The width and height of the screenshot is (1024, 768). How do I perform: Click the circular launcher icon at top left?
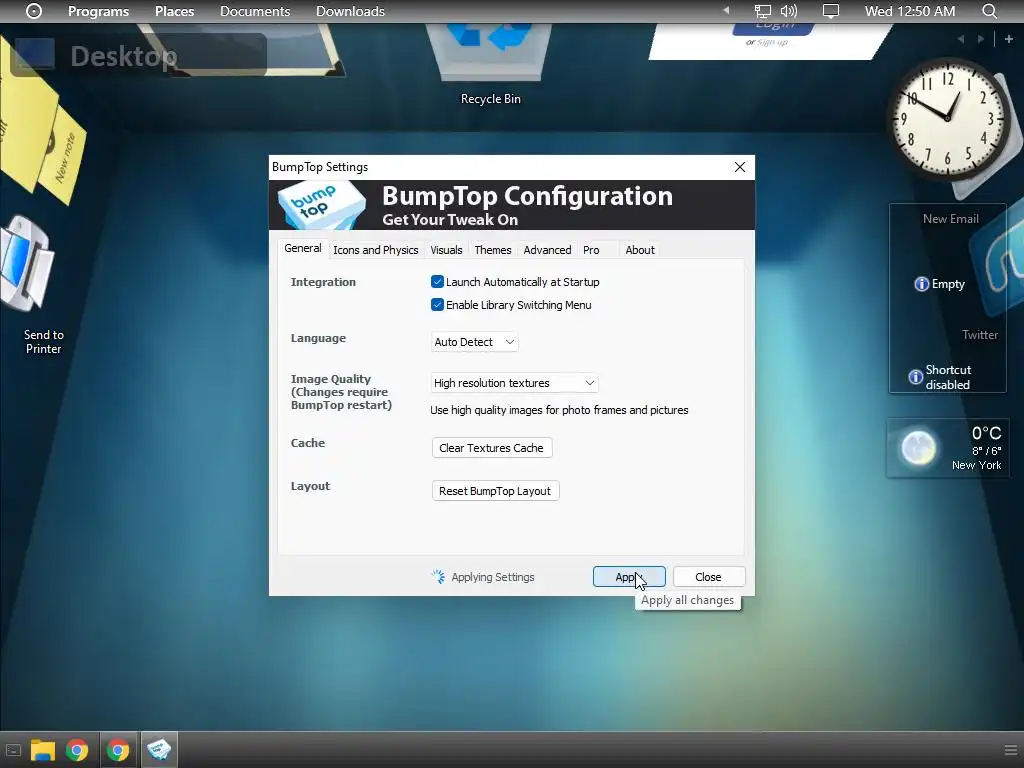34,11
